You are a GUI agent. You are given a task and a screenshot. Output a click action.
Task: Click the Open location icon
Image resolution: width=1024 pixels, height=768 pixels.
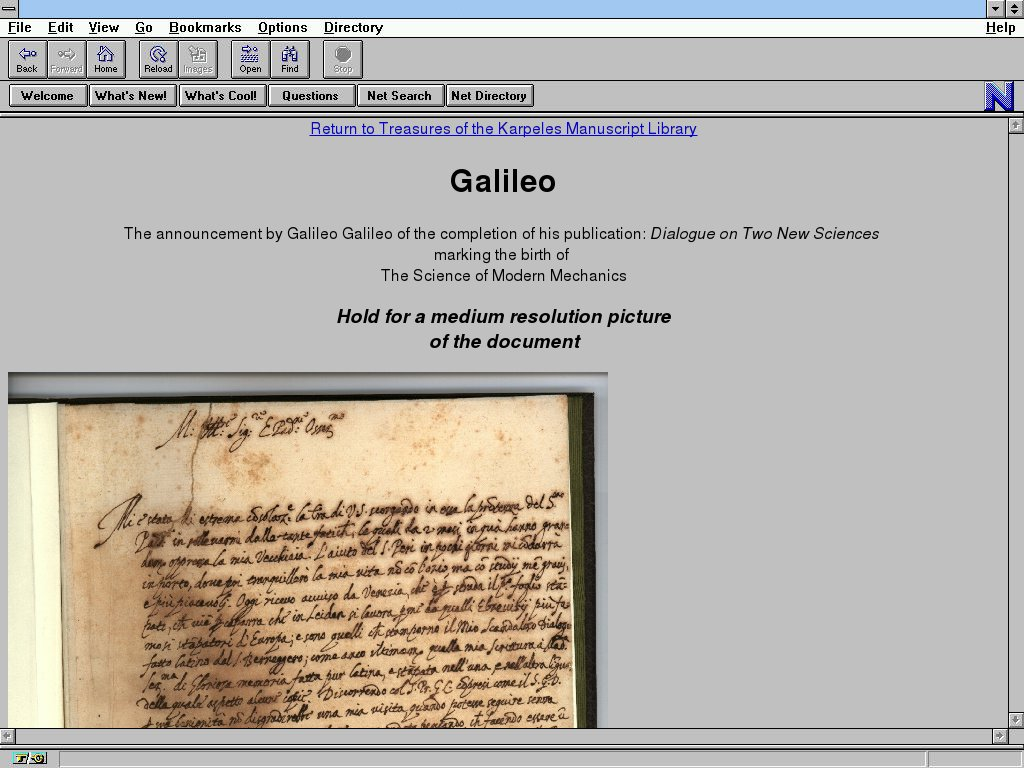(250, 59)
